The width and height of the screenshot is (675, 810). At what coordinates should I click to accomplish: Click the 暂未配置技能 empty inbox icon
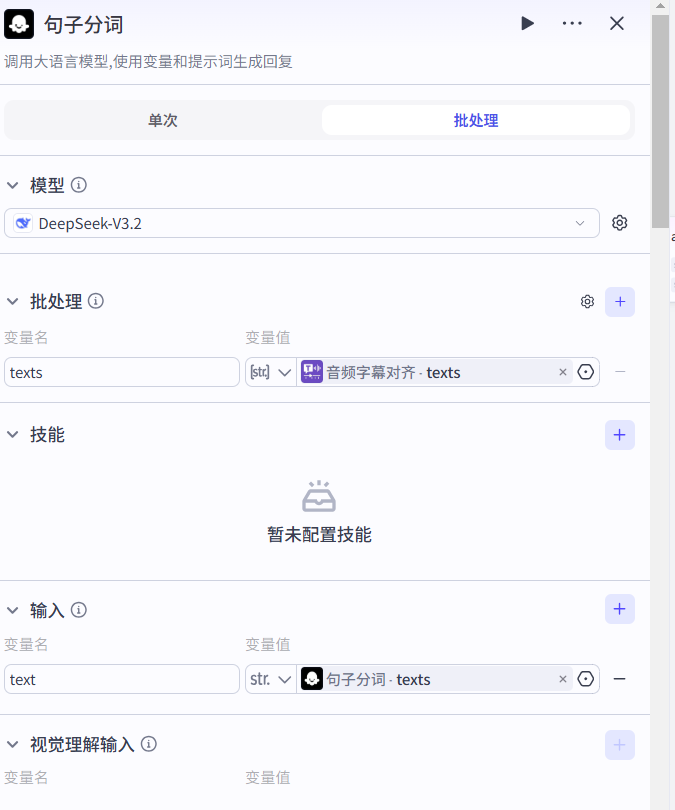(319, 496)
